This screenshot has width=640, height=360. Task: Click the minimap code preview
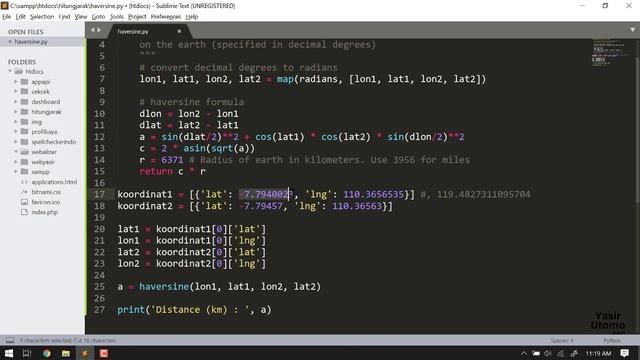pyautogui.click(x=610, y=52)
